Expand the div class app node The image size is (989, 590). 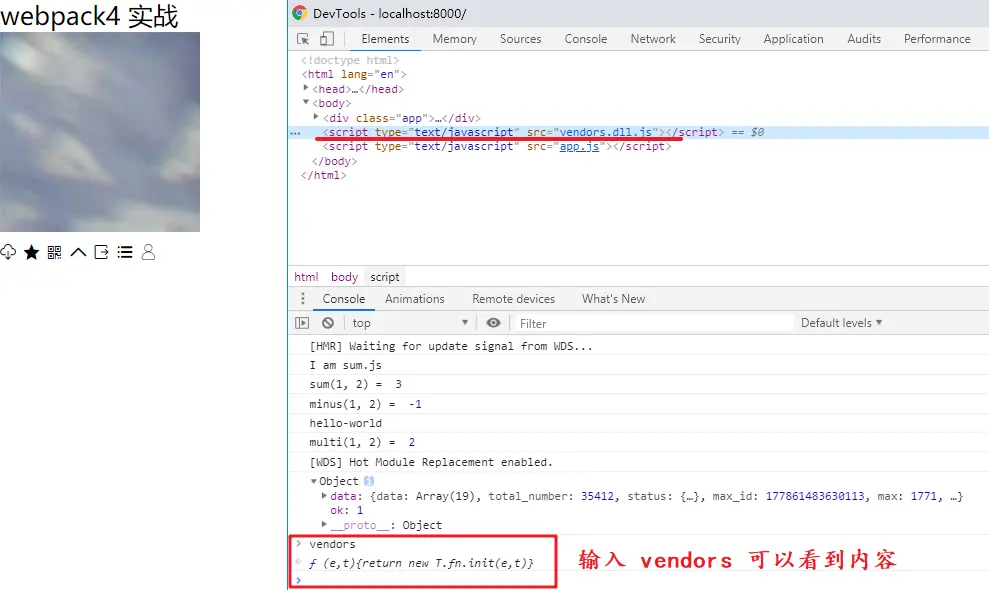[316, 117]
